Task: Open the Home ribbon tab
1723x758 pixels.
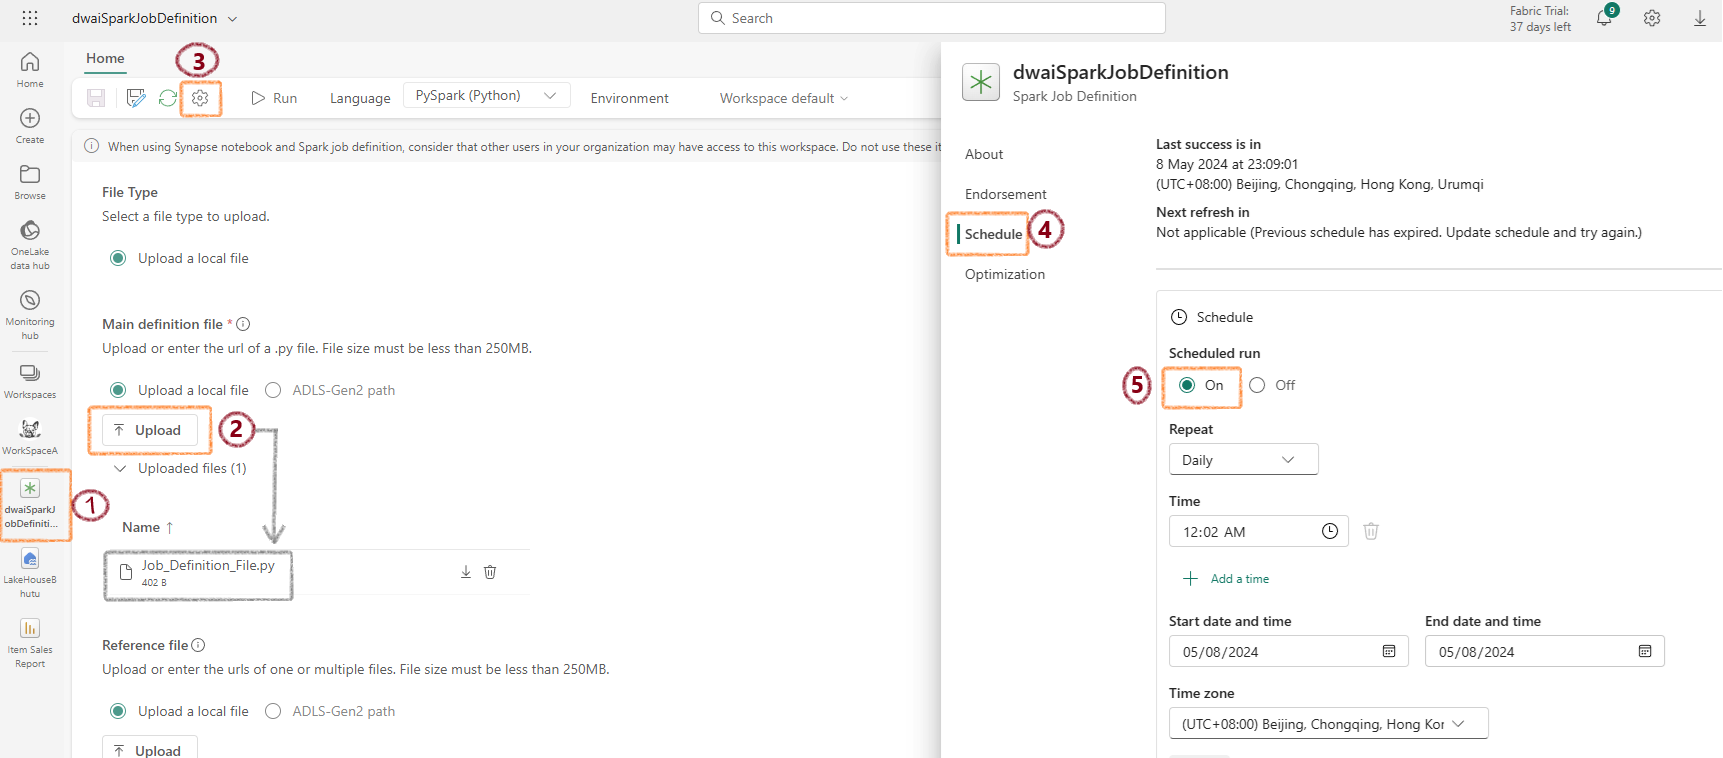Action: tap(105, 58)
